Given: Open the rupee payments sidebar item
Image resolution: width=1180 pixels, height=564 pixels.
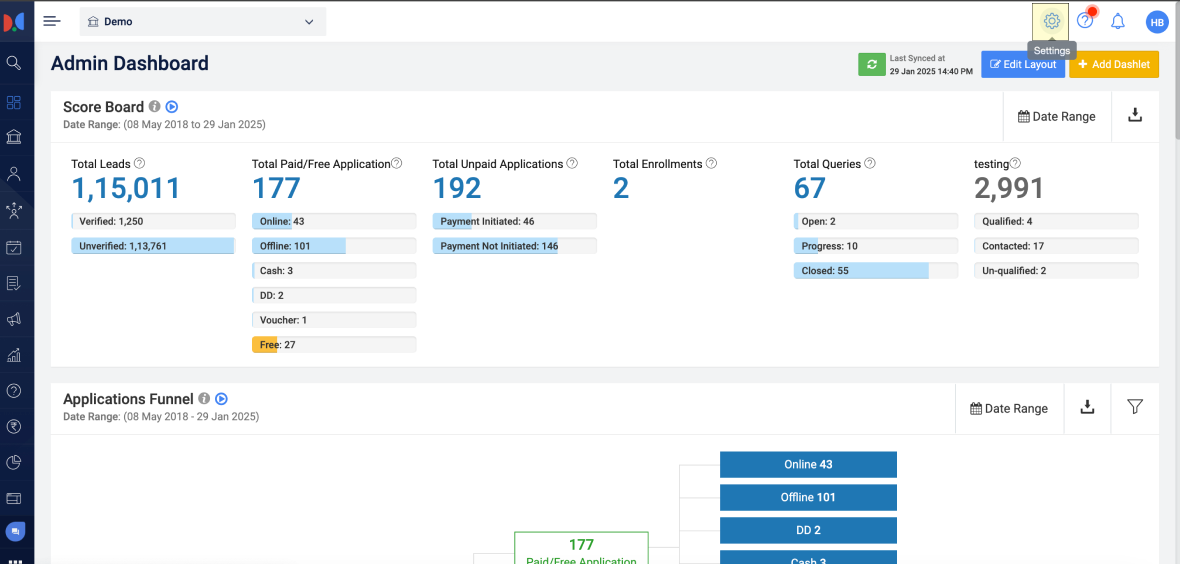Looking at the screenshot, I should pos(14,426).
